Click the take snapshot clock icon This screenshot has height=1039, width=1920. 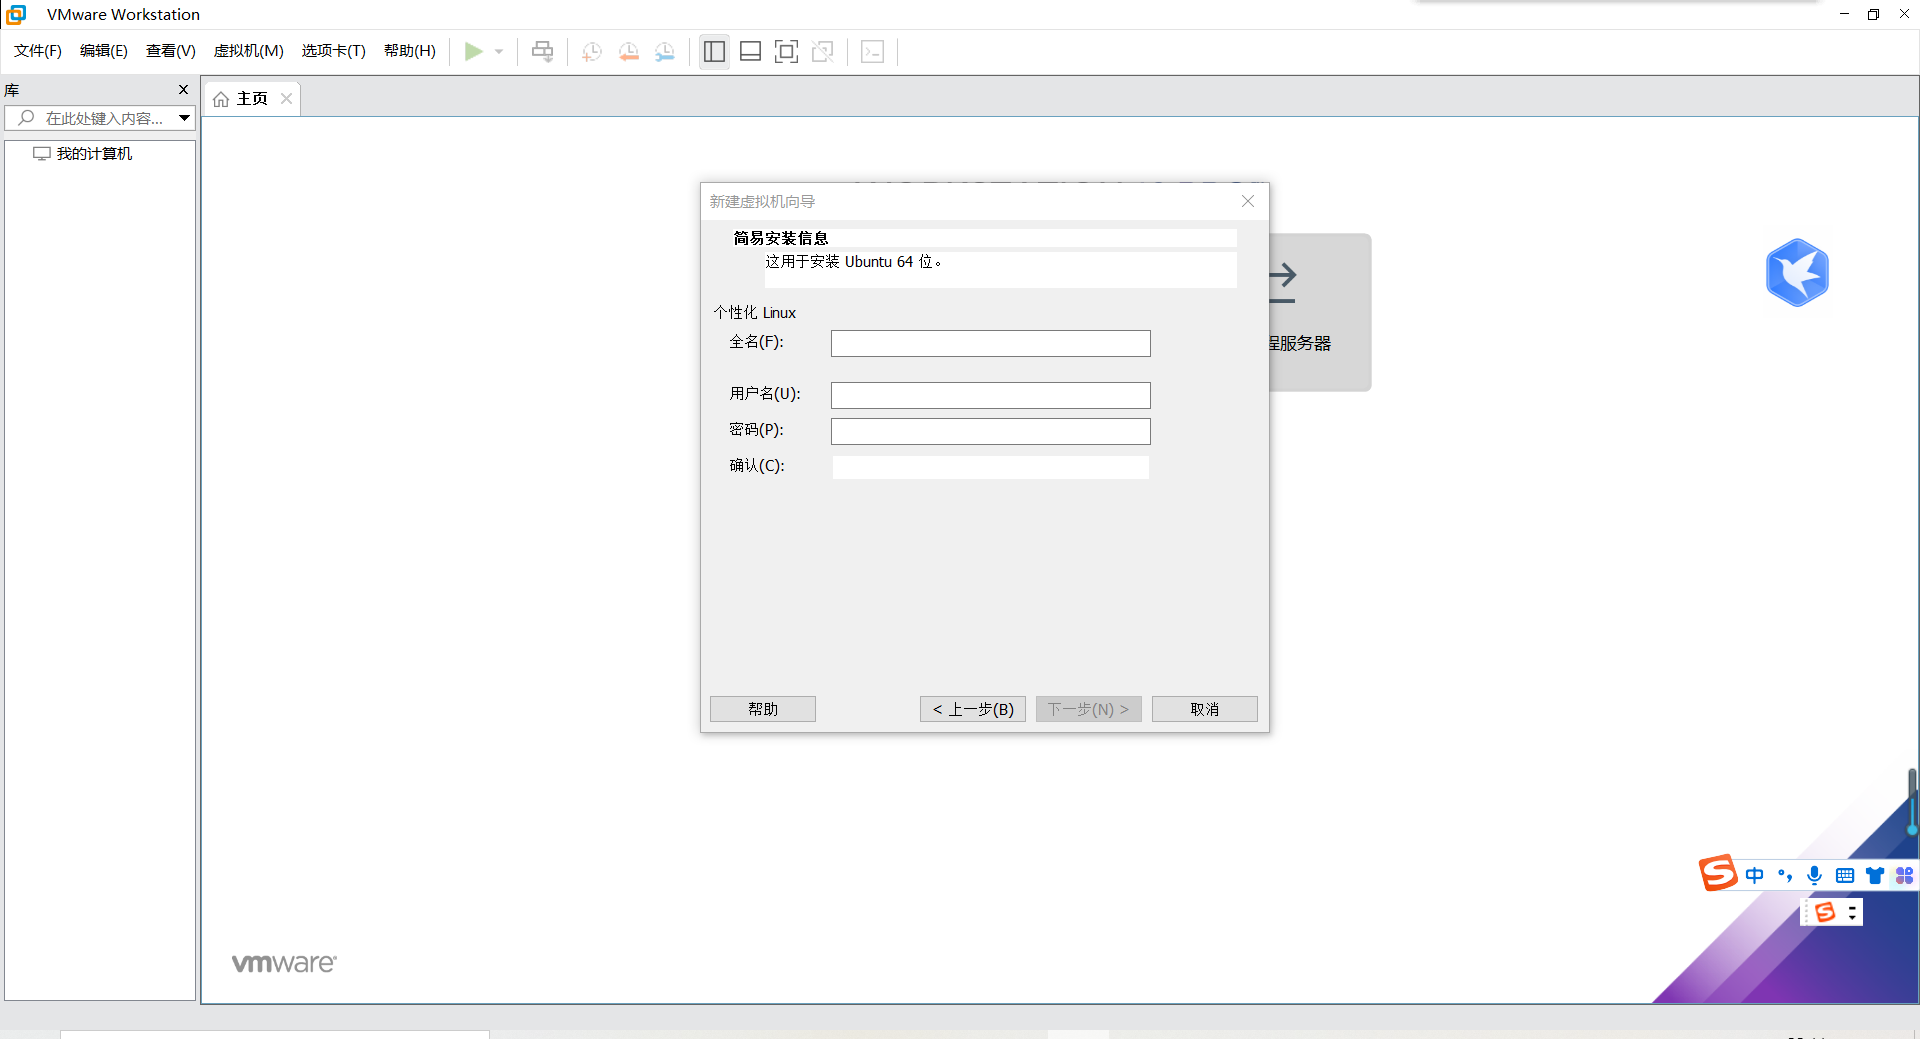tap(592, 51)
